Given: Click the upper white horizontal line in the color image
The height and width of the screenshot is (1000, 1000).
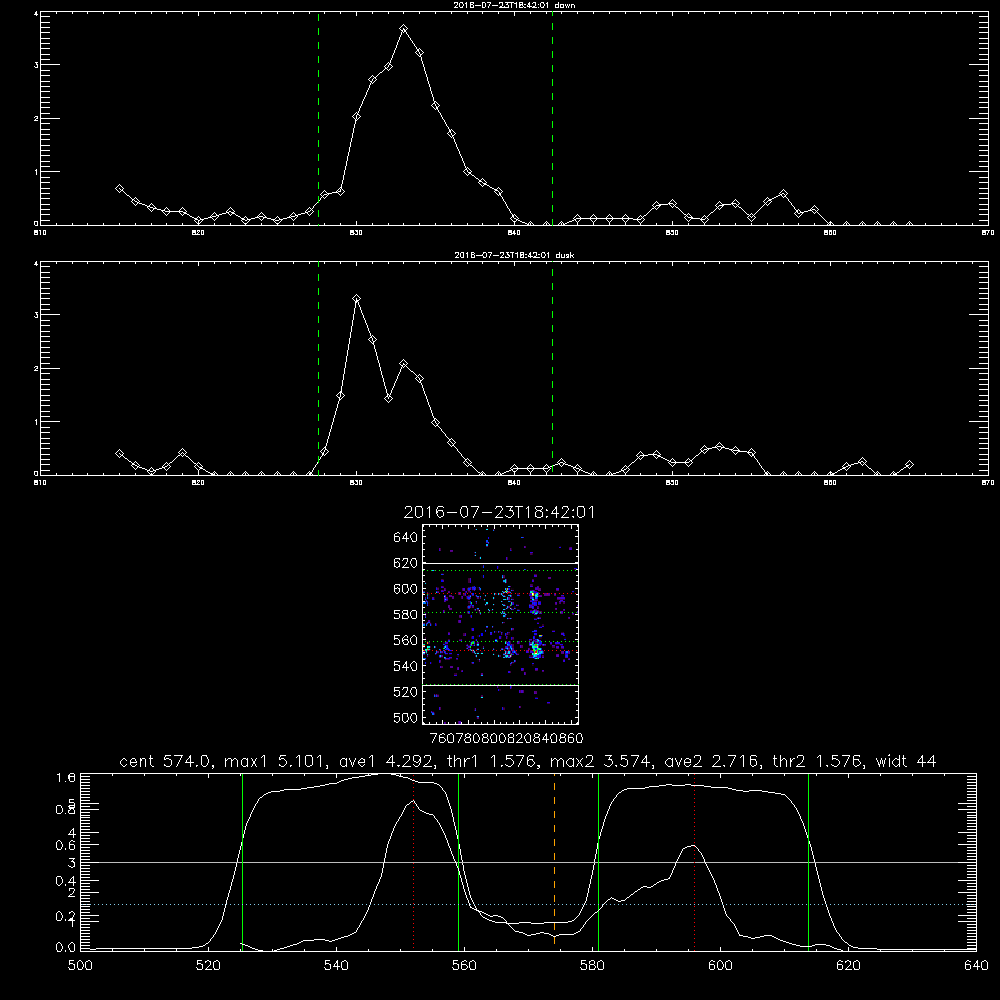Looking at the screenshot, I should tap(500, 563).
